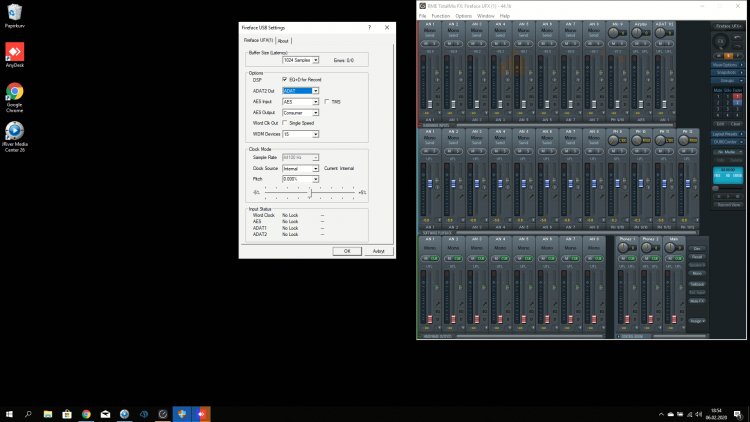Image resolution: width=750 pixels, height=422 pixels.
Task: Click the Clear button under Groups
Action: [736, 124]
